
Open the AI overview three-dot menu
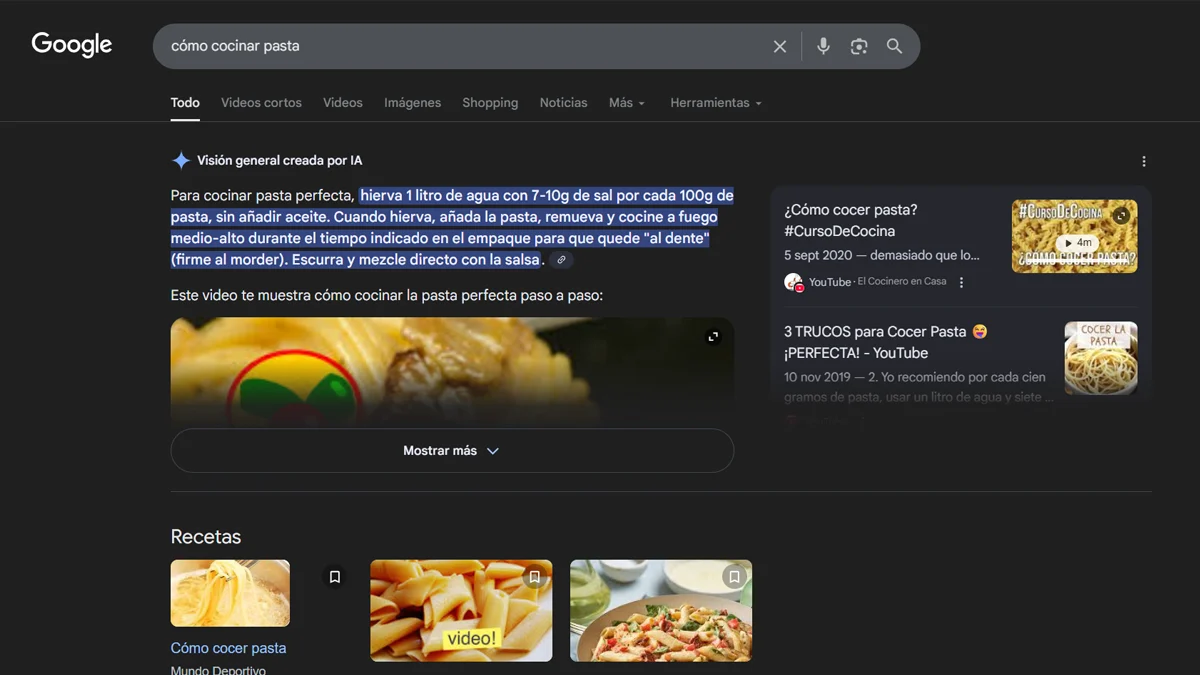pyautogui.click(x=1143, y=161)
